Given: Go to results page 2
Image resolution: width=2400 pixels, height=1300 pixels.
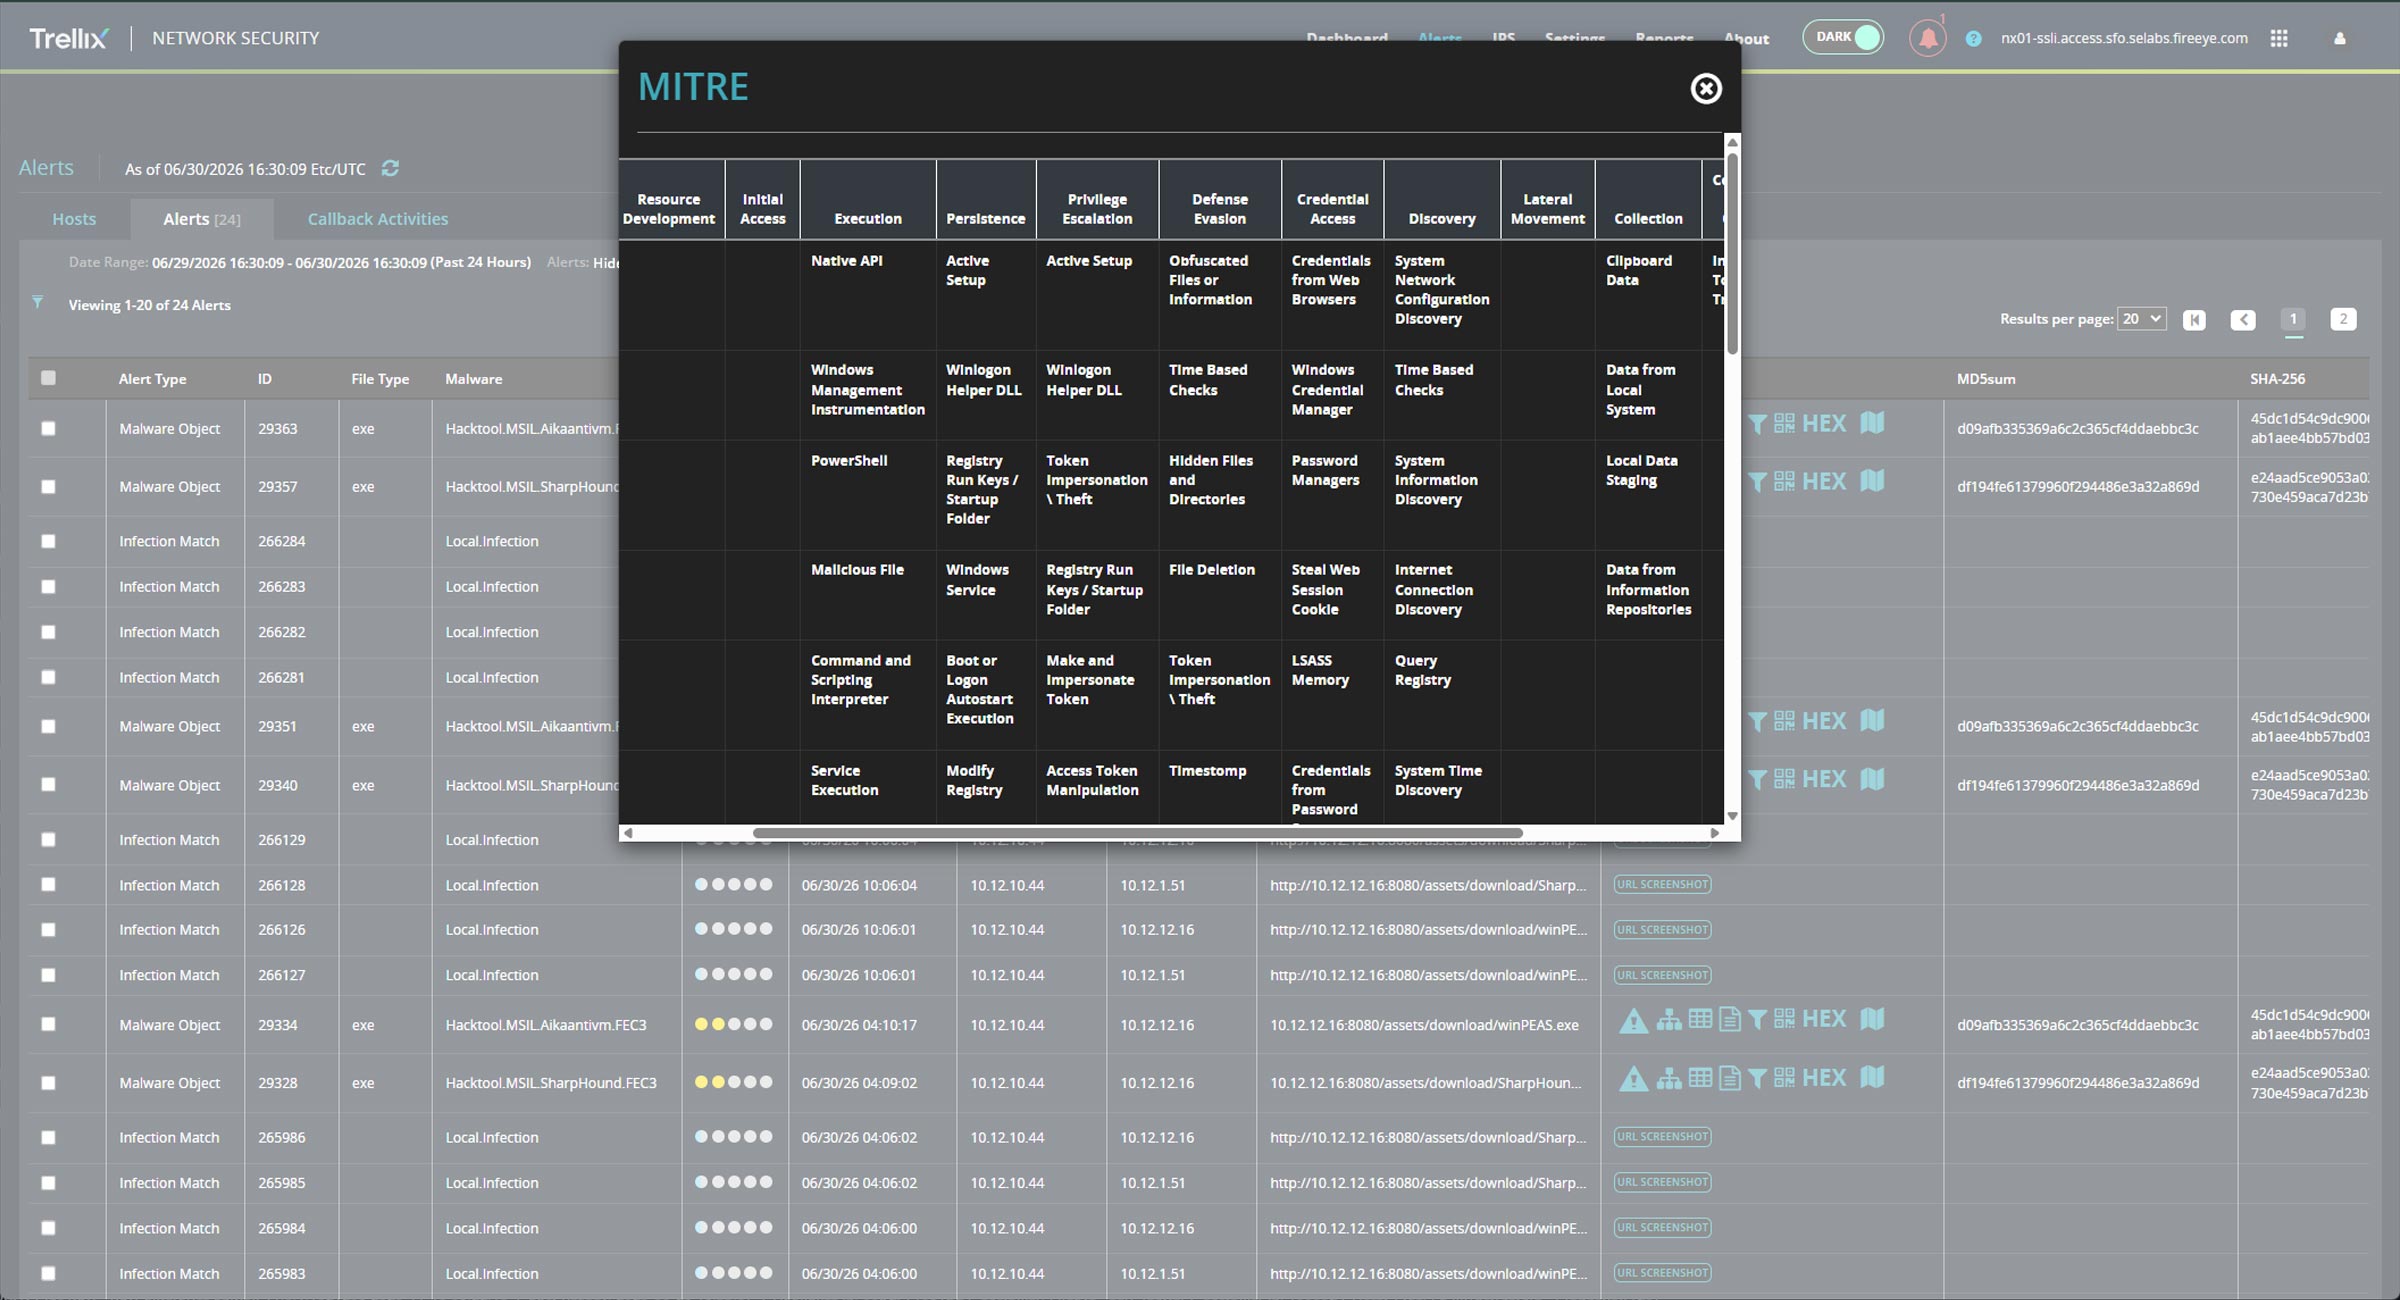Looking at the screenshot, I should (2343, 319).
